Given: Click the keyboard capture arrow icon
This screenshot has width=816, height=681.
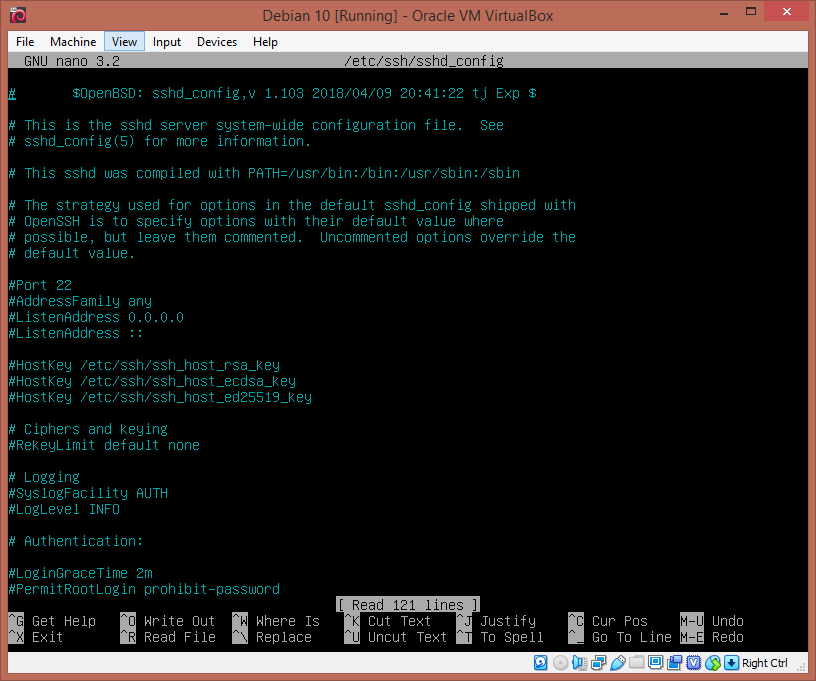Looking at the screenshot, I should coord(731,663).
